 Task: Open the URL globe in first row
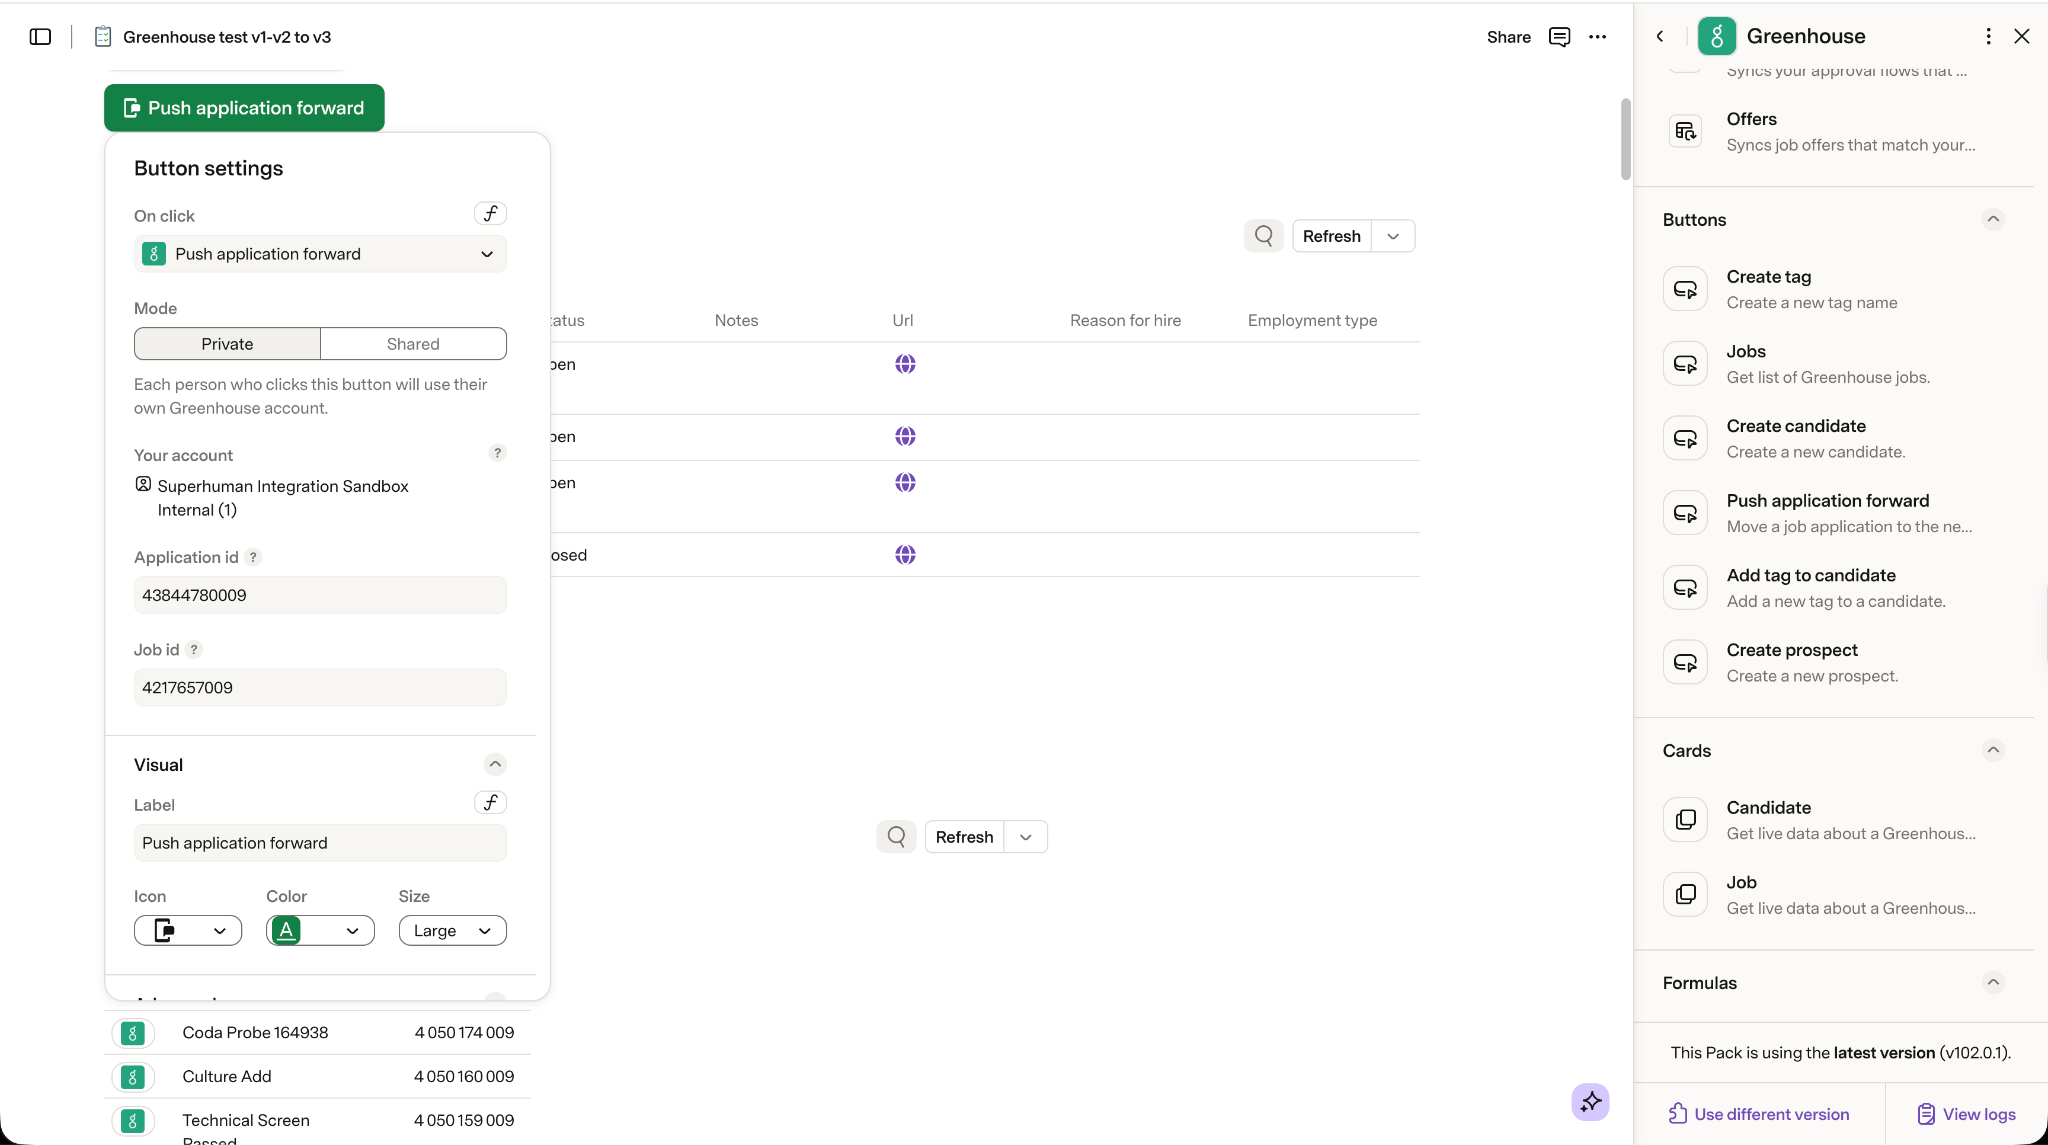(x=905, y=364)
